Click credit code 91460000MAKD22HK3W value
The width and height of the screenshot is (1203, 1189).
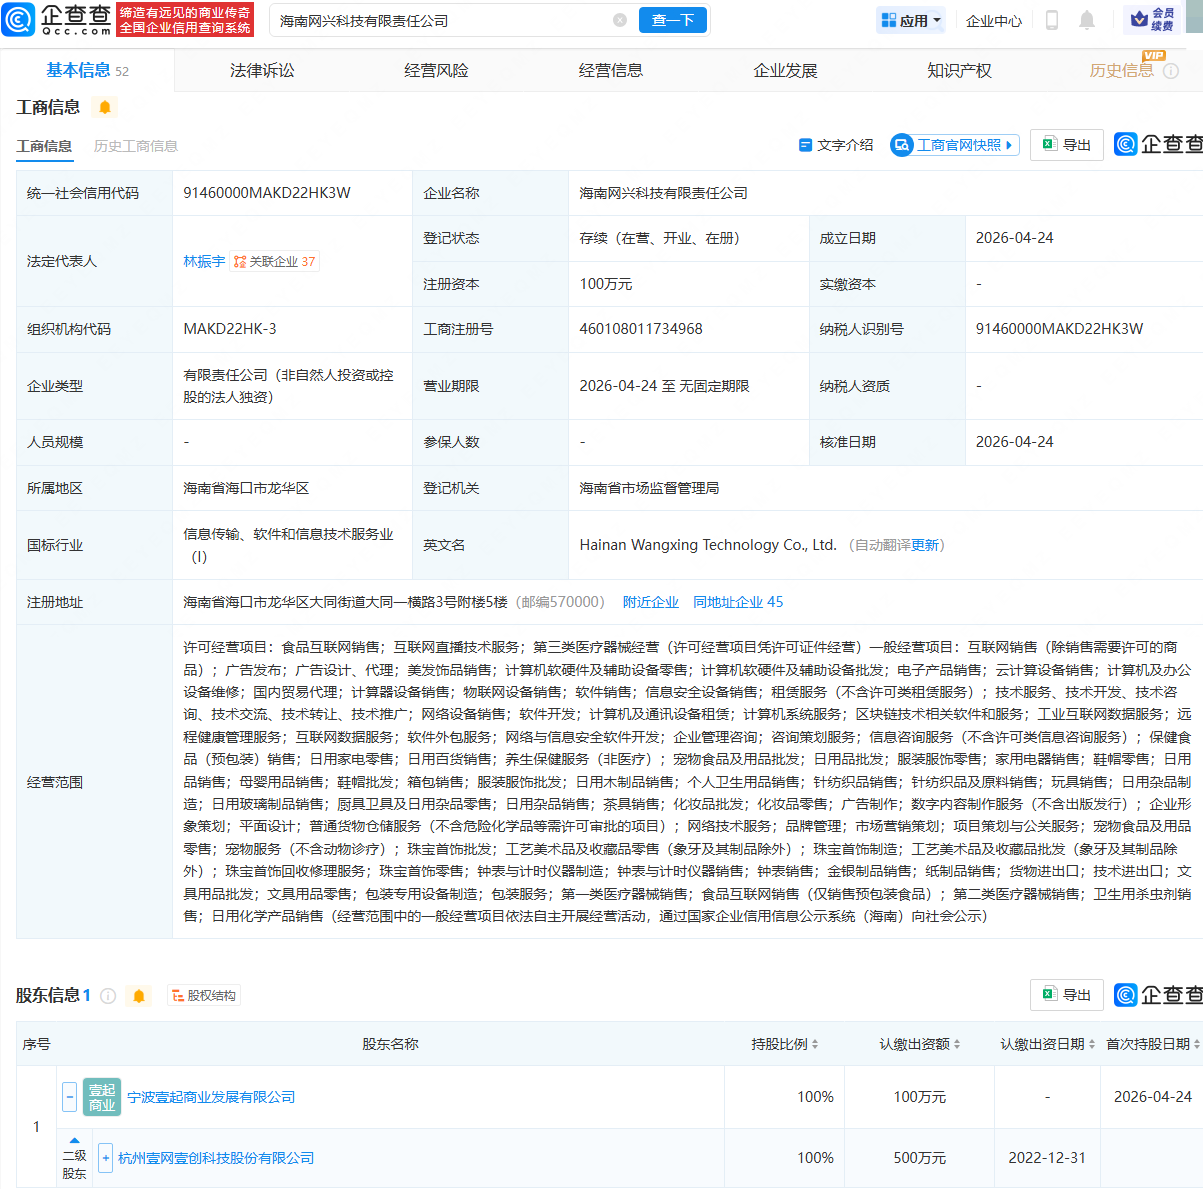267,193
